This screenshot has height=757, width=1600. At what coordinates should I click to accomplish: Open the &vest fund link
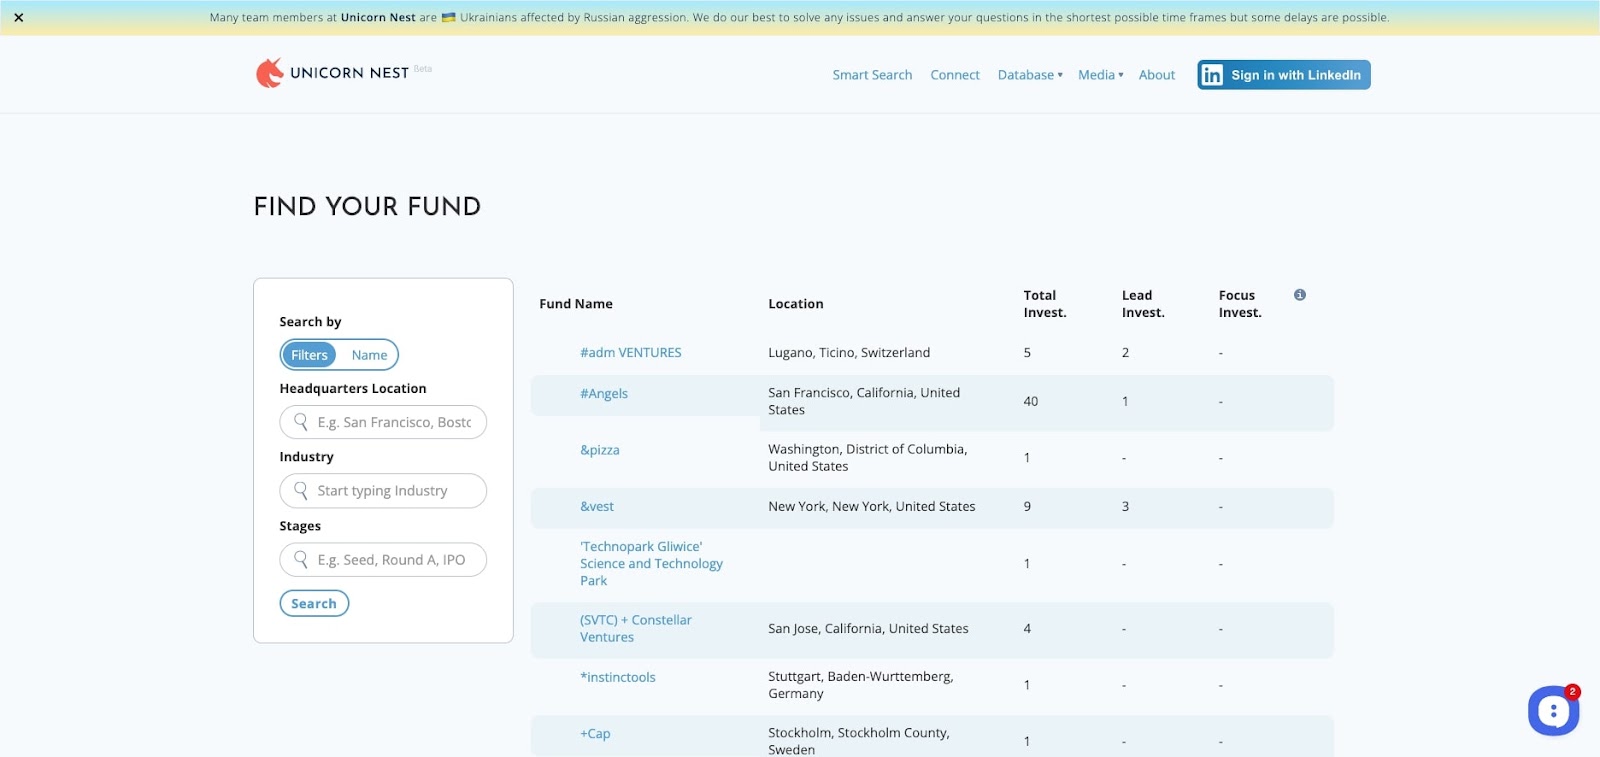point(597,507)
